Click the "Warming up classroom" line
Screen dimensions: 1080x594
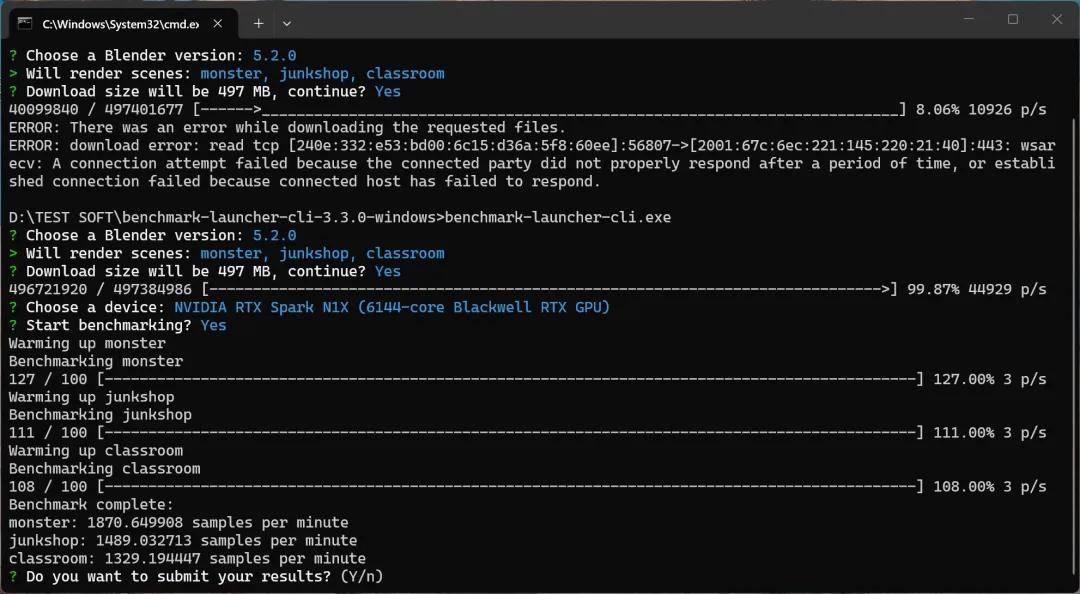[x=96, y=451]
